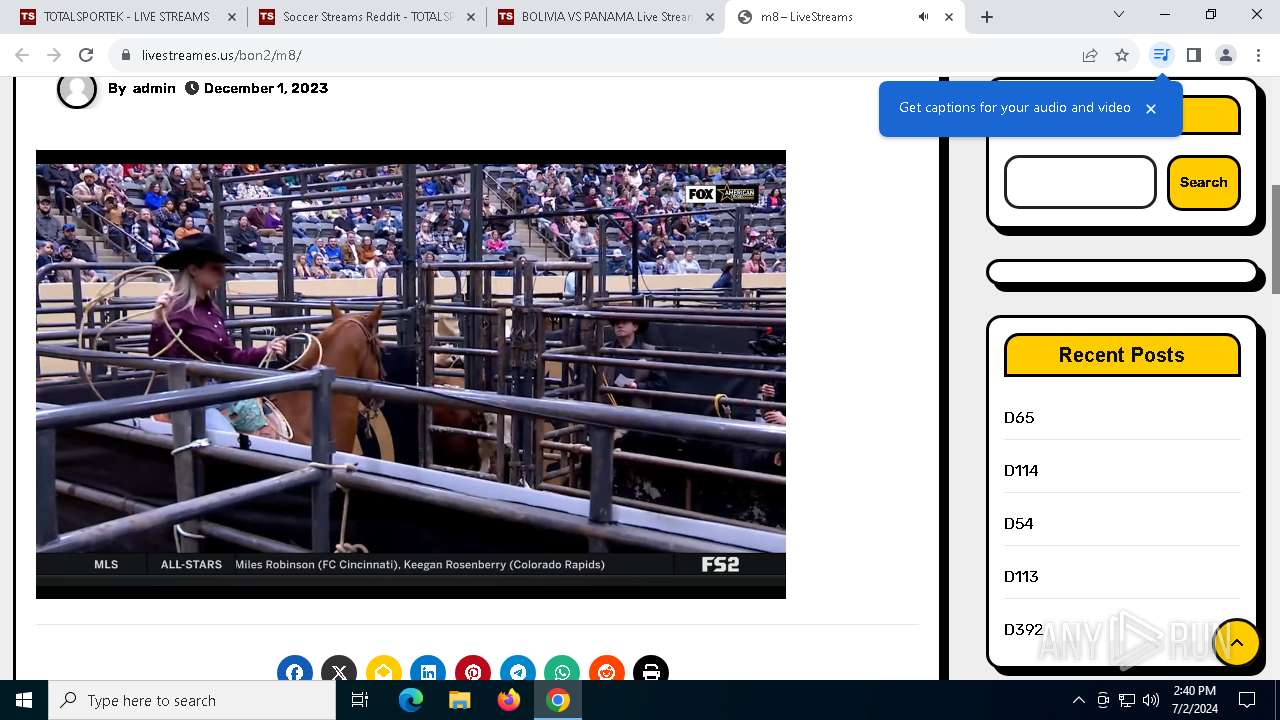Open Chrome's three-dot menu
Image resolution: width=1280 pixels, height=720 pixels.
(x=1258, y=55)
